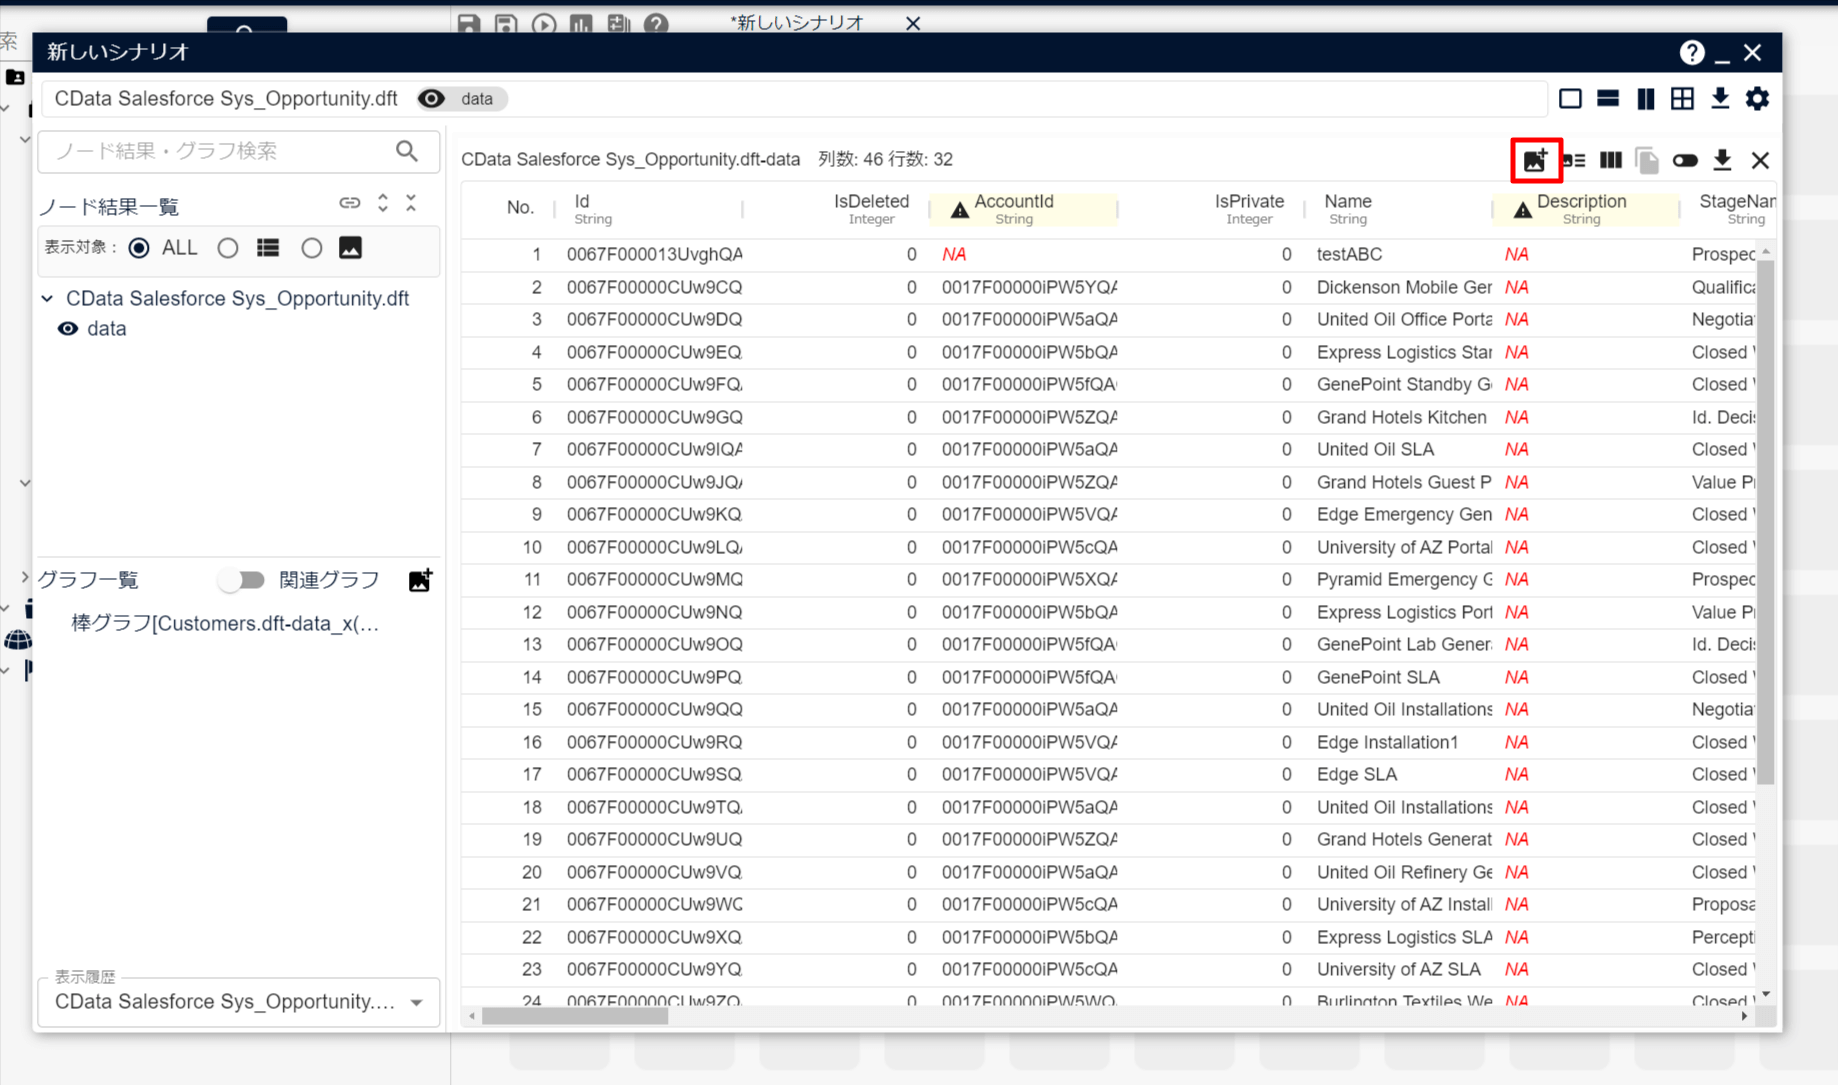Collapse the CData Salesforce Sys_Opportunity.dft tree node
The width and height of the screenshot is (1838, 1085).
tap(47, 298)
